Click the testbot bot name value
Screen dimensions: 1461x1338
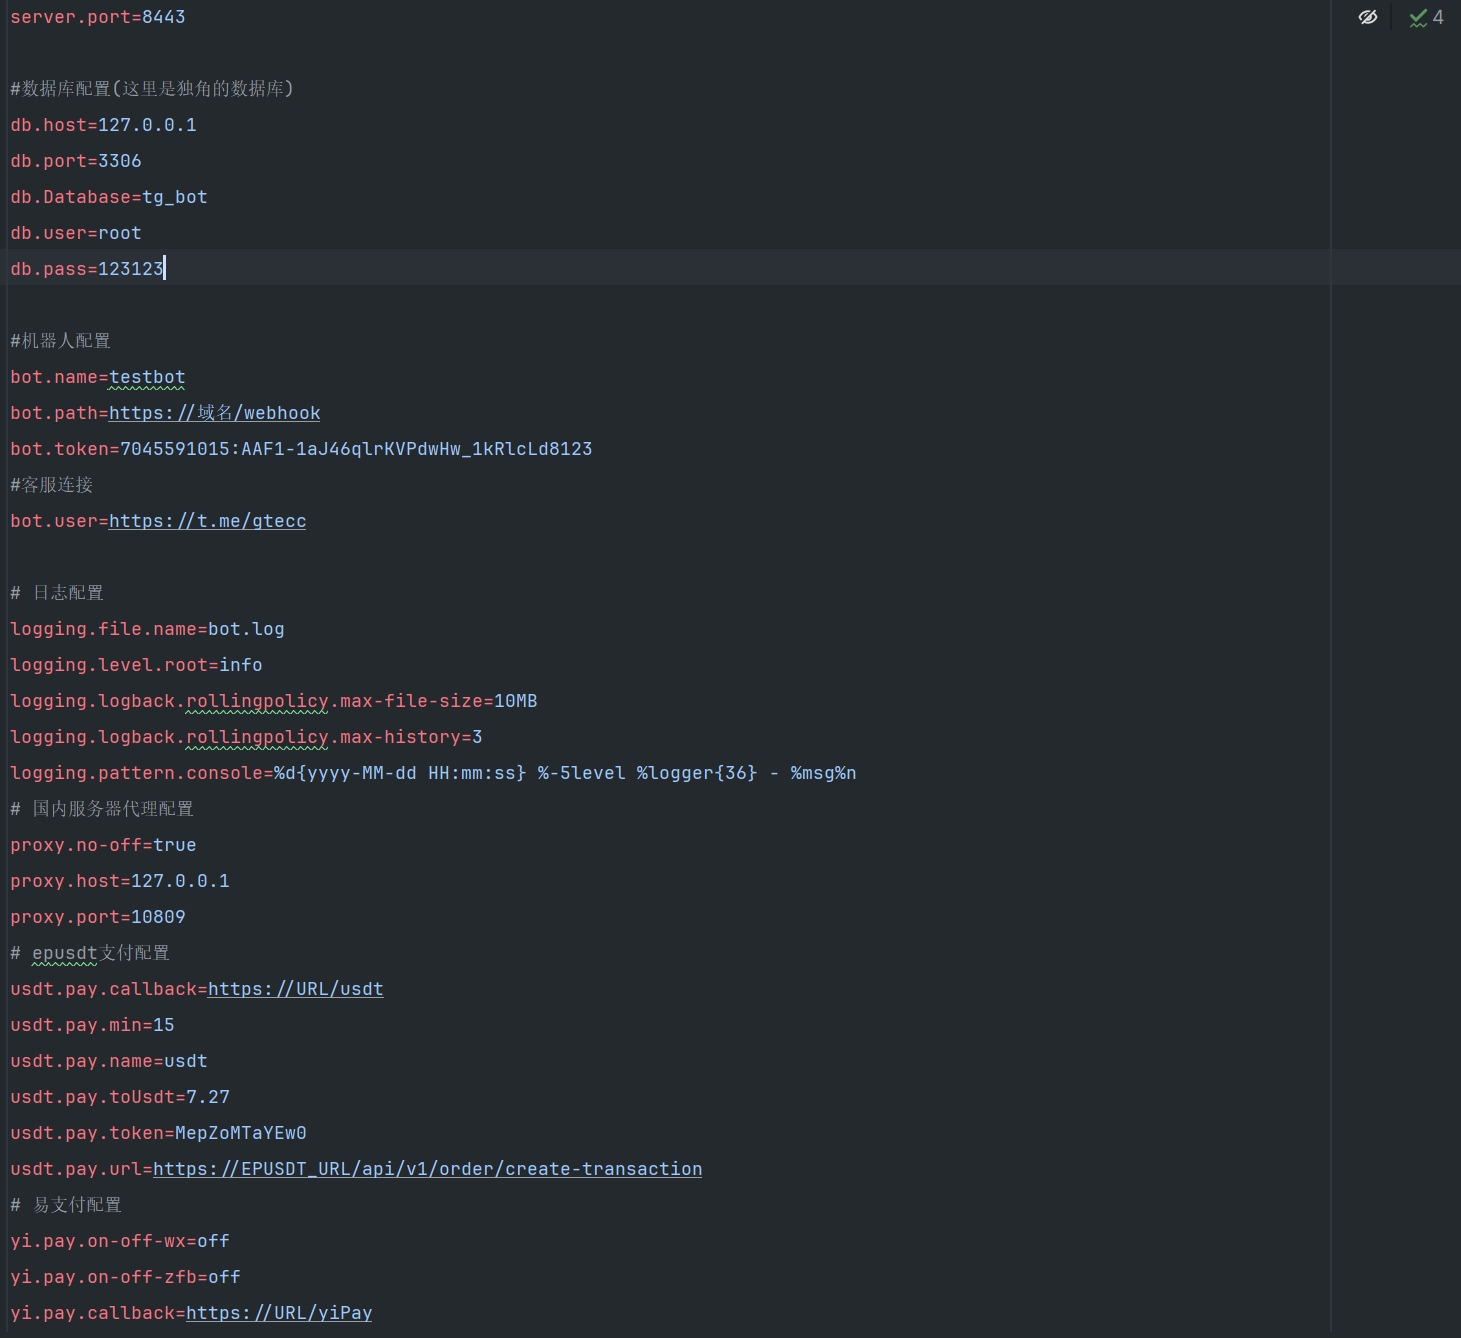coord(147,377)
